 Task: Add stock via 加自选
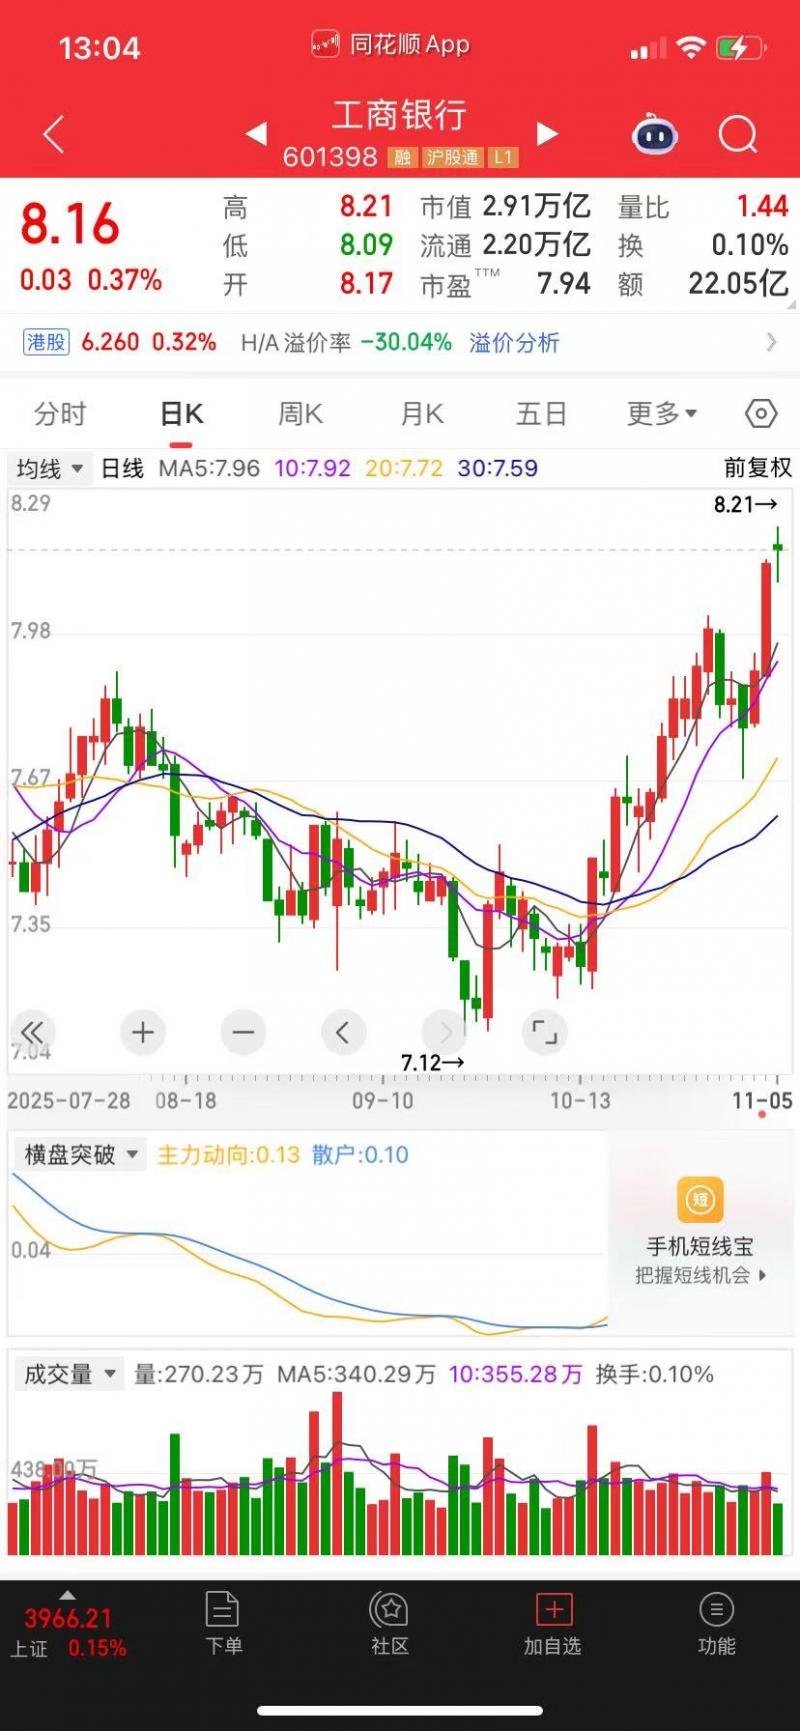(x=553, y=1624)
